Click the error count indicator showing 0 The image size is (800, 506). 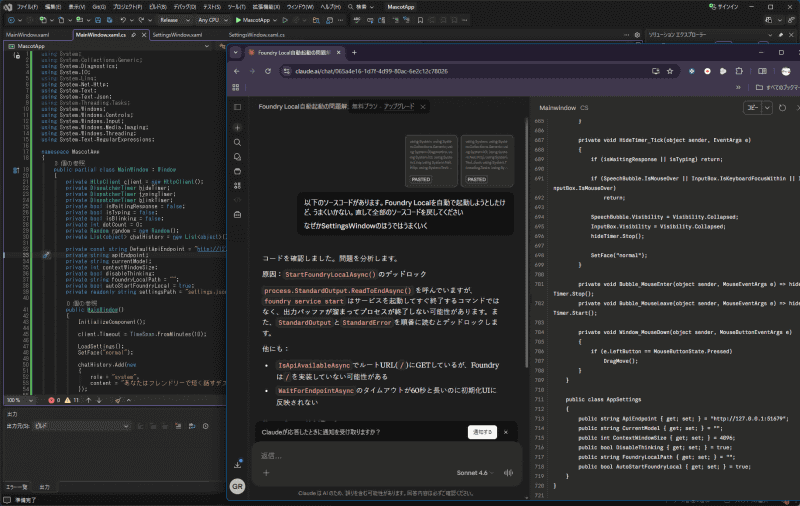click(x=54, y=400)
